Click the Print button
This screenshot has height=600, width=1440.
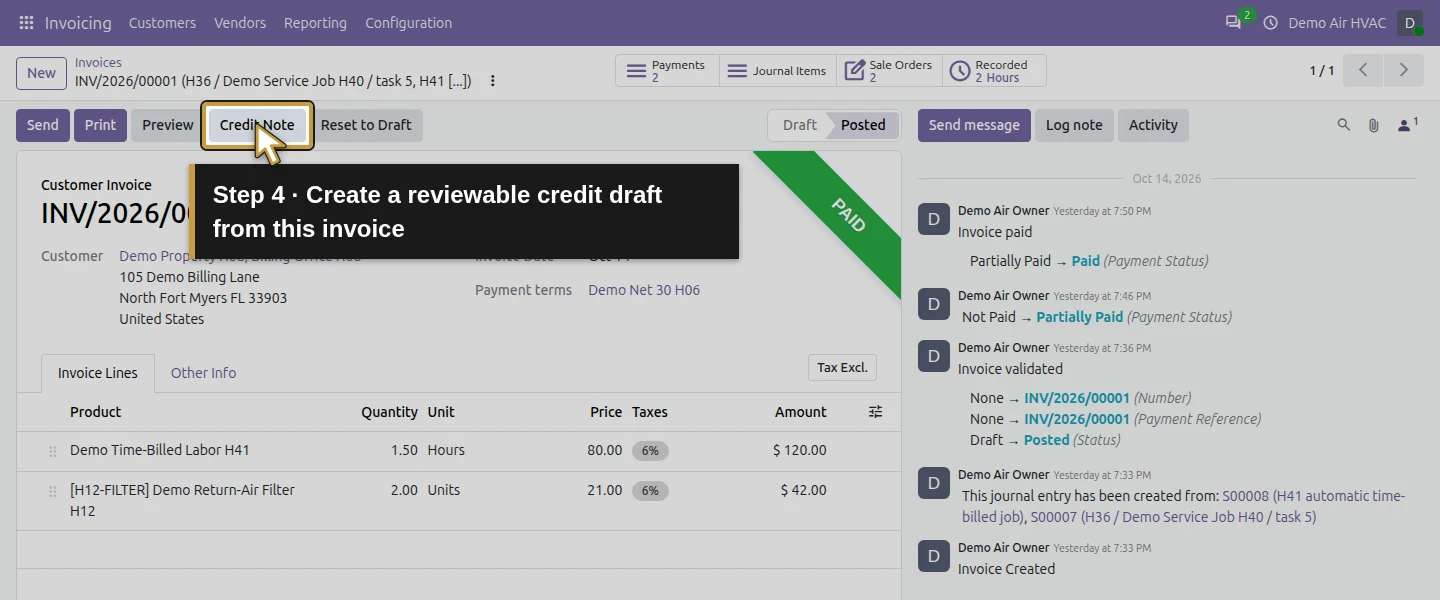[100, 125]
